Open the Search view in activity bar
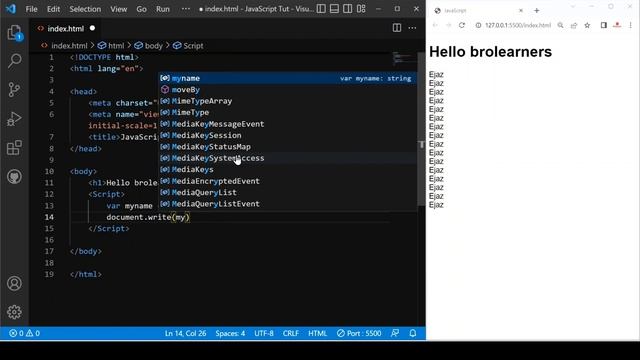640x360 pixels. click(x=14, y=61)
